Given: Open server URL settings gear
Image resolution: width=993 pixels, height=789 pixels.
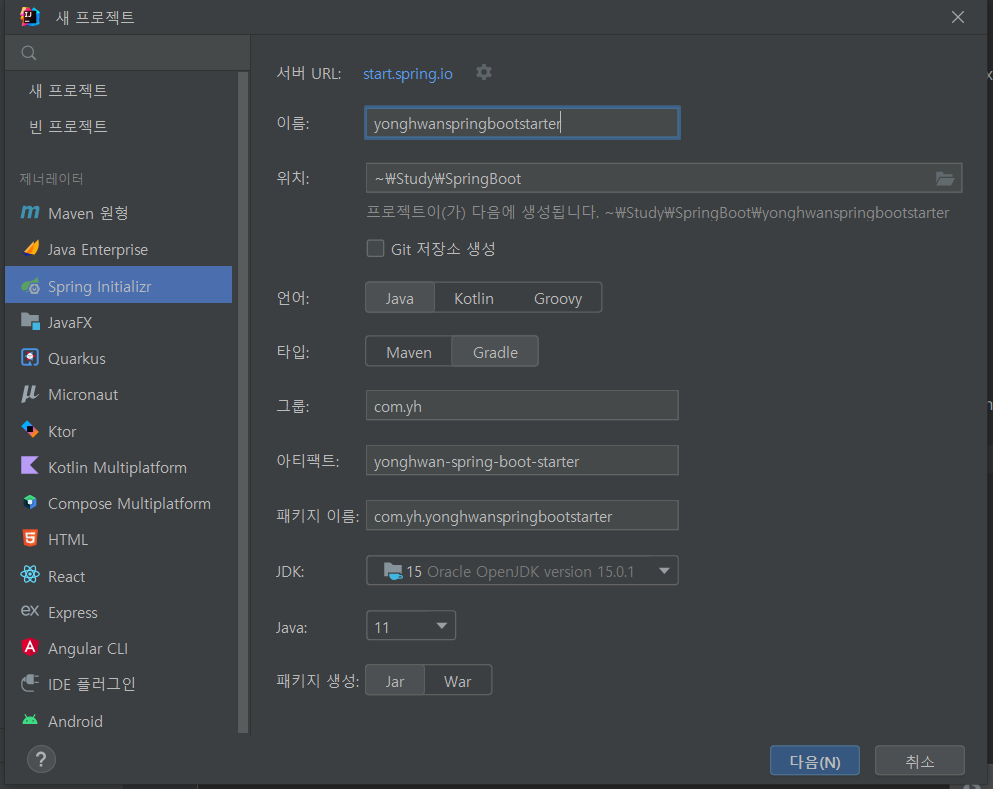Looking at the screenshot, I should (x=484, y=73).
